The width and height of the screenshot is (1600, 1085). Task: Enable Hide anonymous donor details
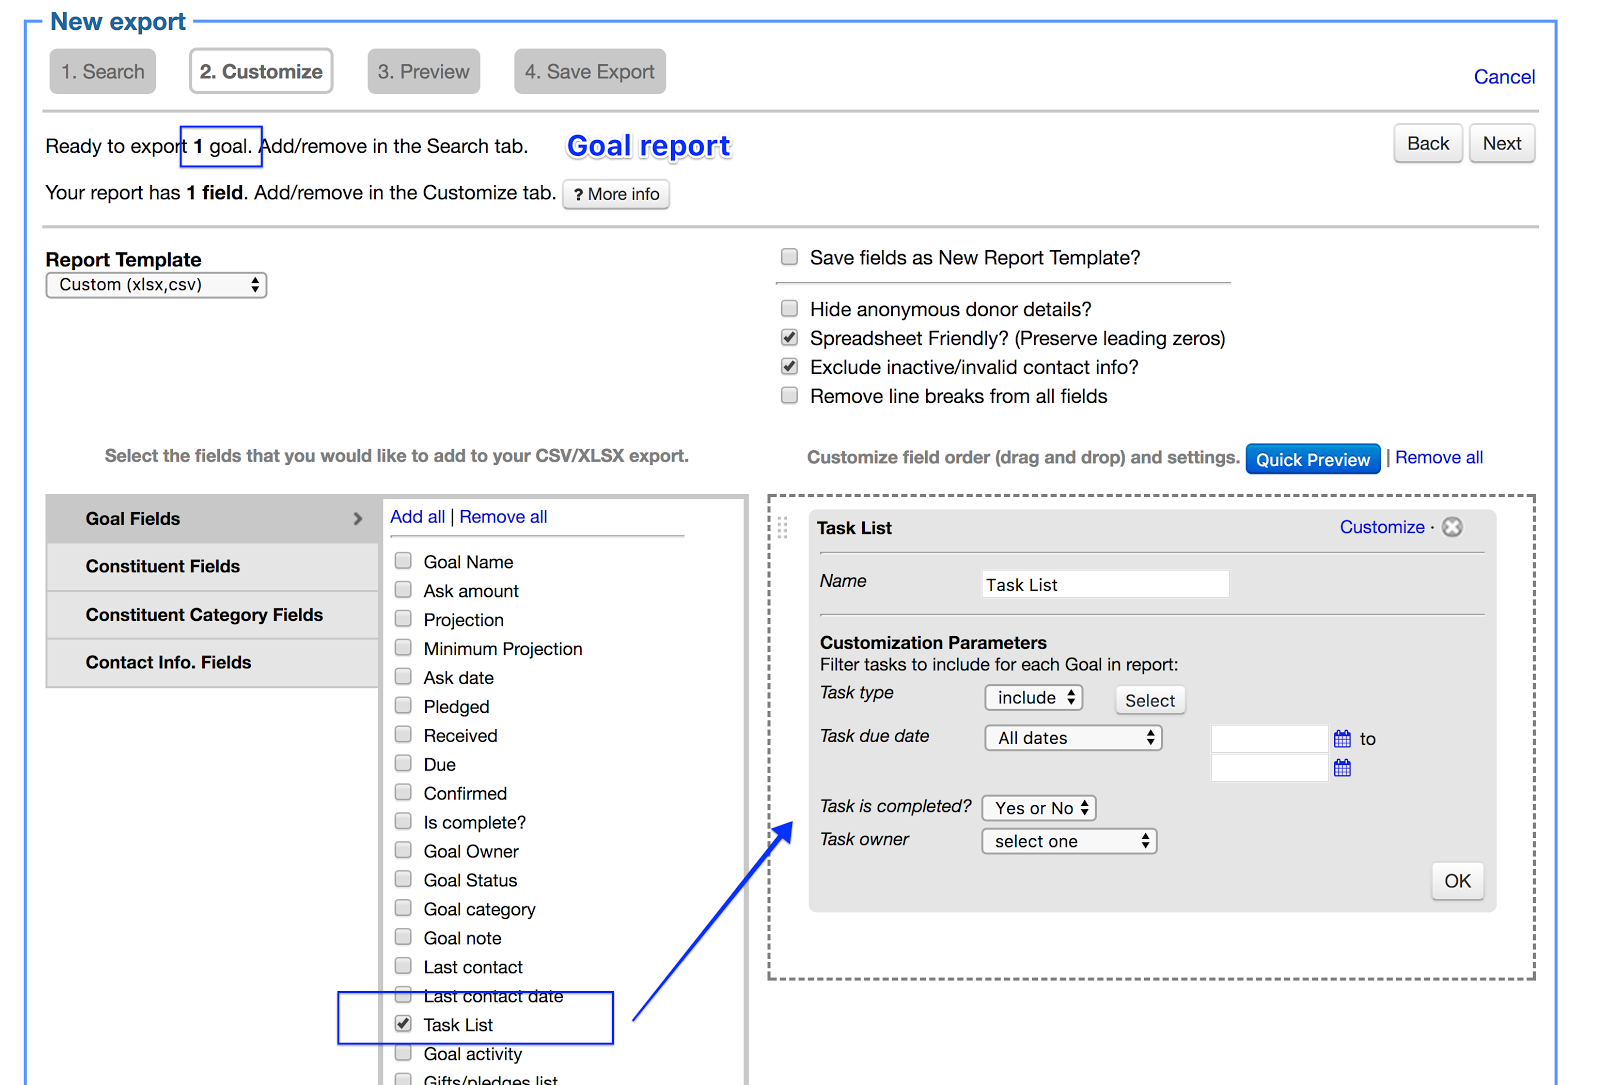[789, 308]
